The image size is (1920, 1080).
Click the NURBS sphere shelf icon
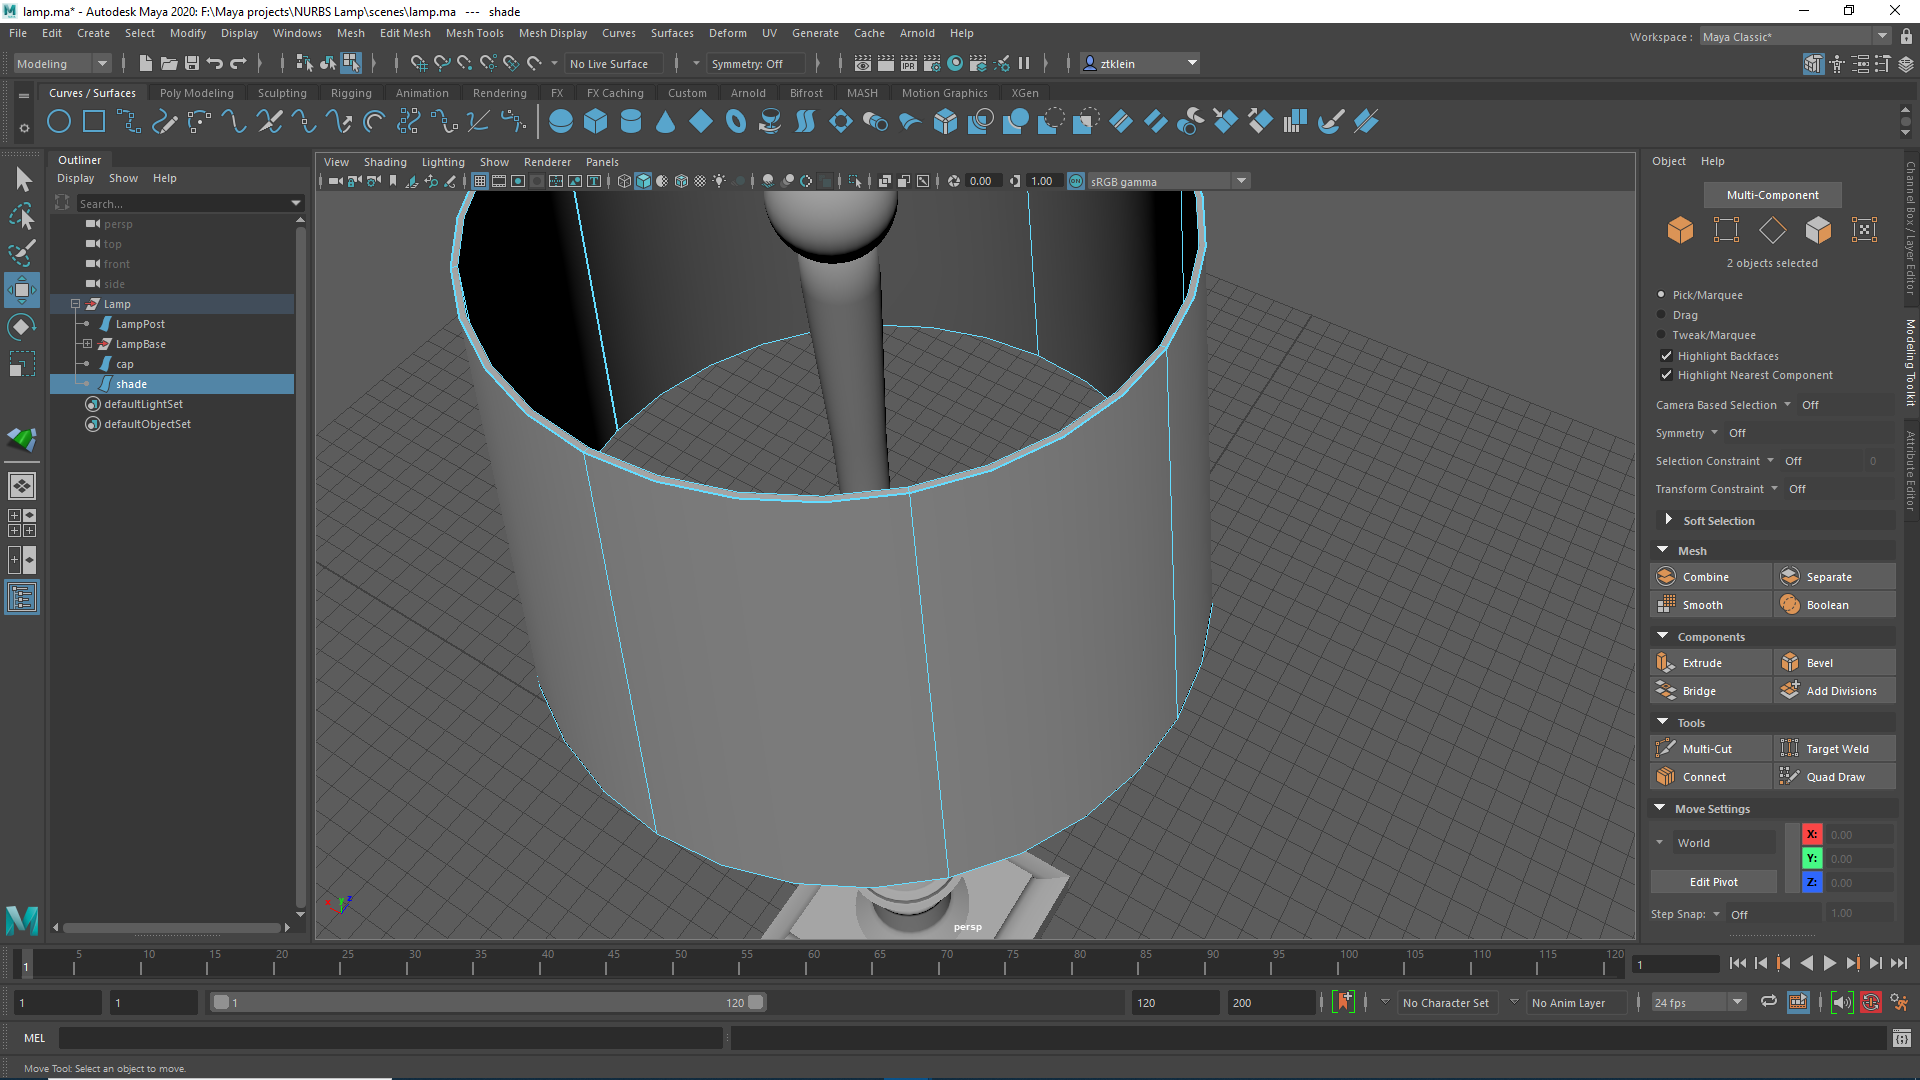coord(561,122)
